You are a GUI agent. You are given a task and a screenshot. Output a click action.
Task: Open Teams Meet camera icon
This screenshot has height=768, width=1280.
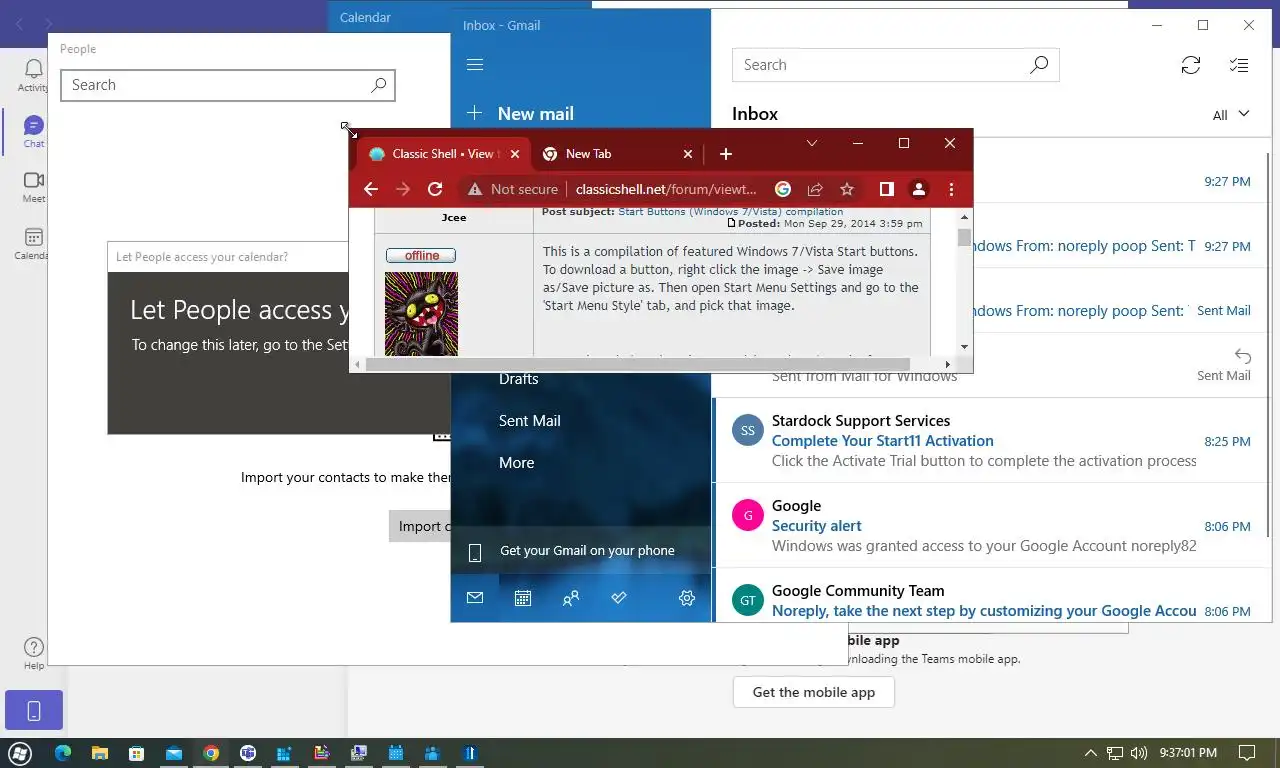coord(33,186)
